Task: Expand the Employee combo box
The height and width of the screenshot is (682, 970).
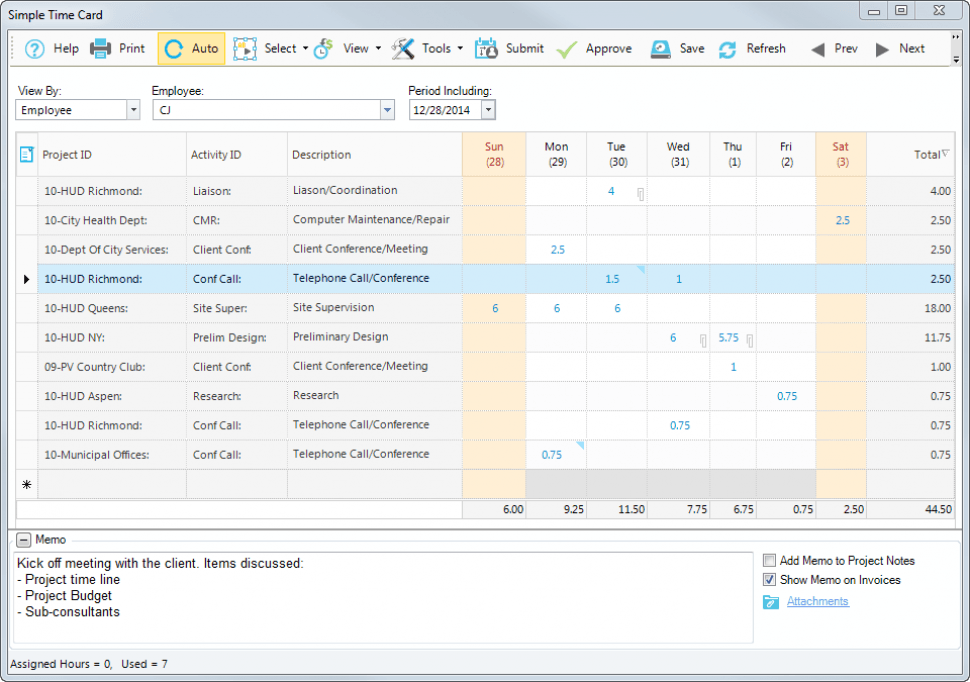Action: pyautogui.click(x=387, y=110)
